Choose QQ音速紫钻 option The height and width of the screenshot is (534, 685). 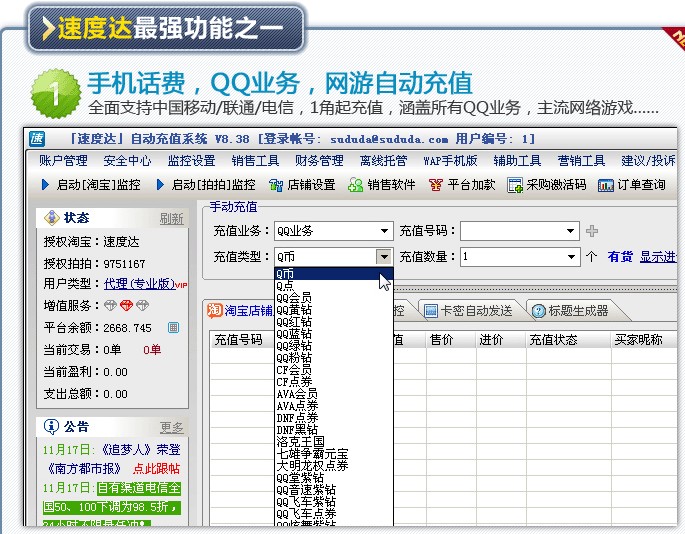(x=334, y=490)
